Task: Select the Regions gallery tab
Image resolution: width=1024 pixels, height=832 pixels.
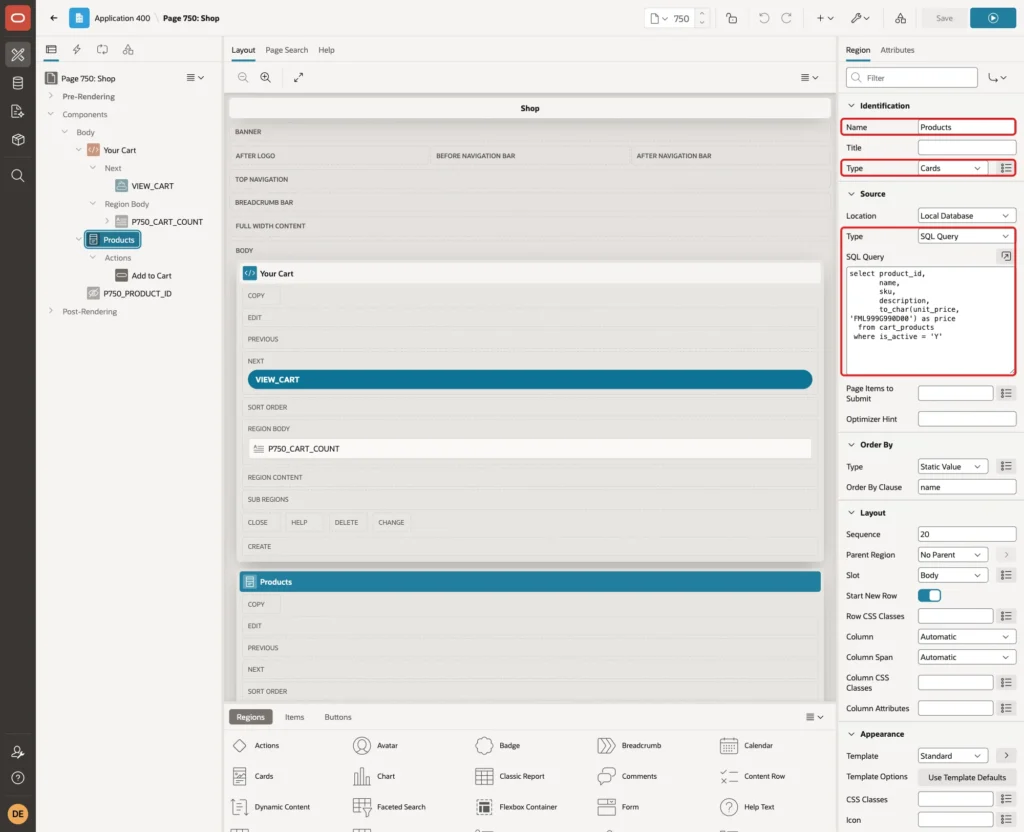Action: [250, 717]
